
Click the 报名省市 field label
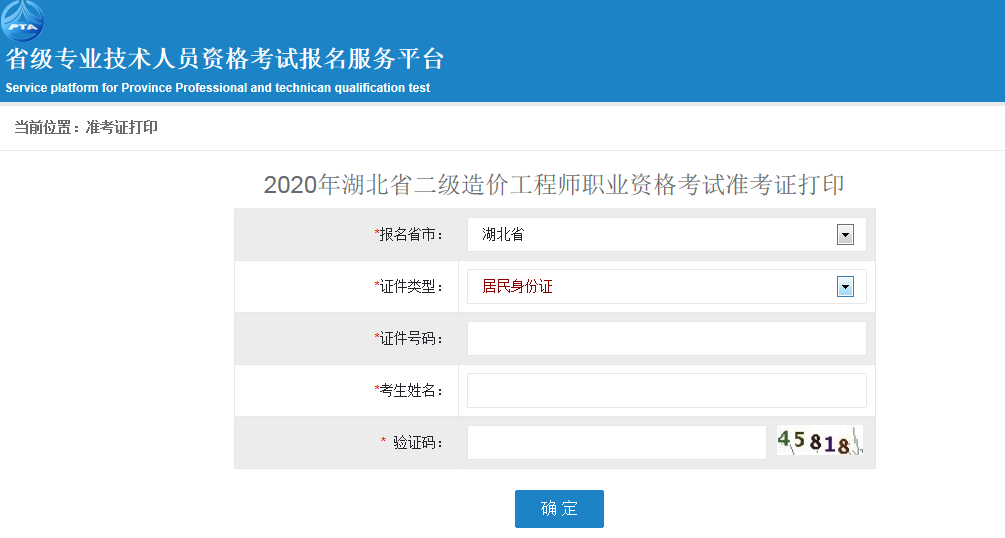point(409,235)
